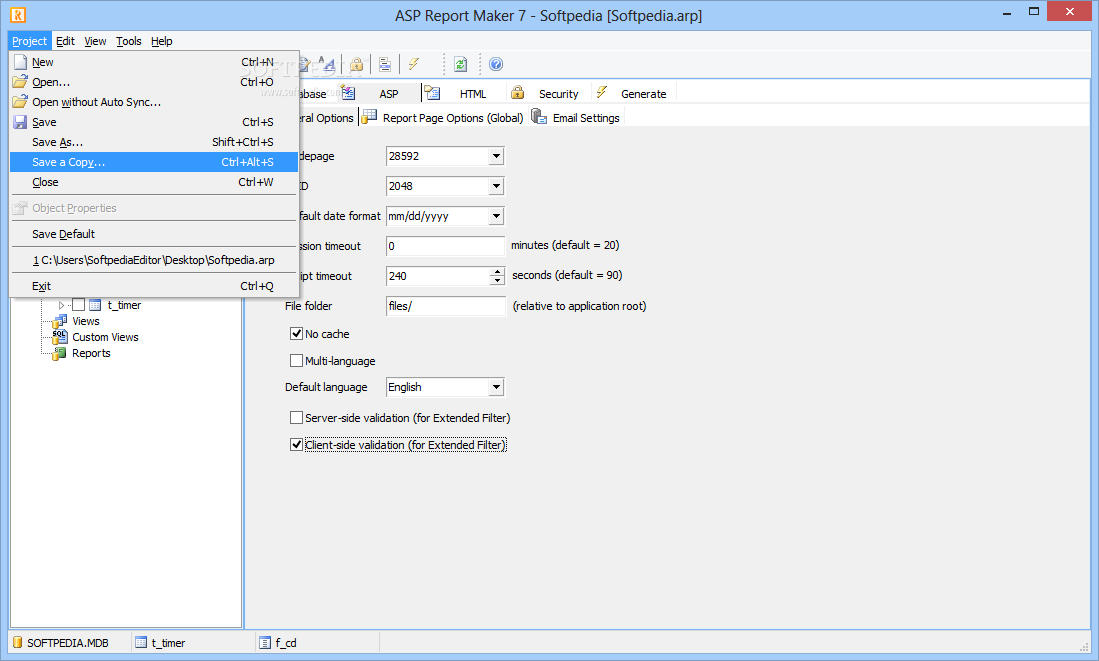Screen dimensions: 1099x661
Task: Click the Project menu in the menu bar
Action: pos(29,41)
